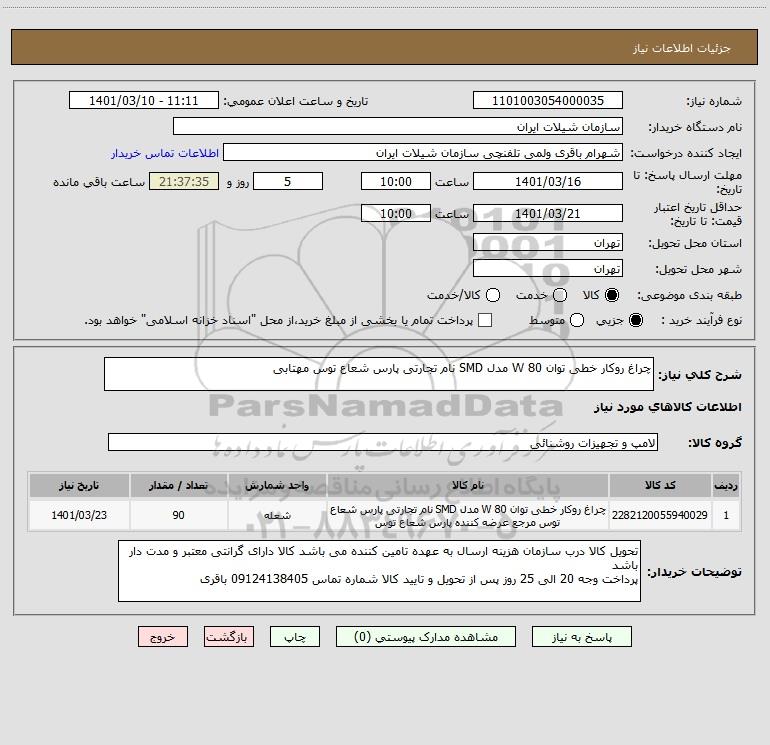Click the price validity time 10:00 field
The image size is (770, 745).
(396, 214)
